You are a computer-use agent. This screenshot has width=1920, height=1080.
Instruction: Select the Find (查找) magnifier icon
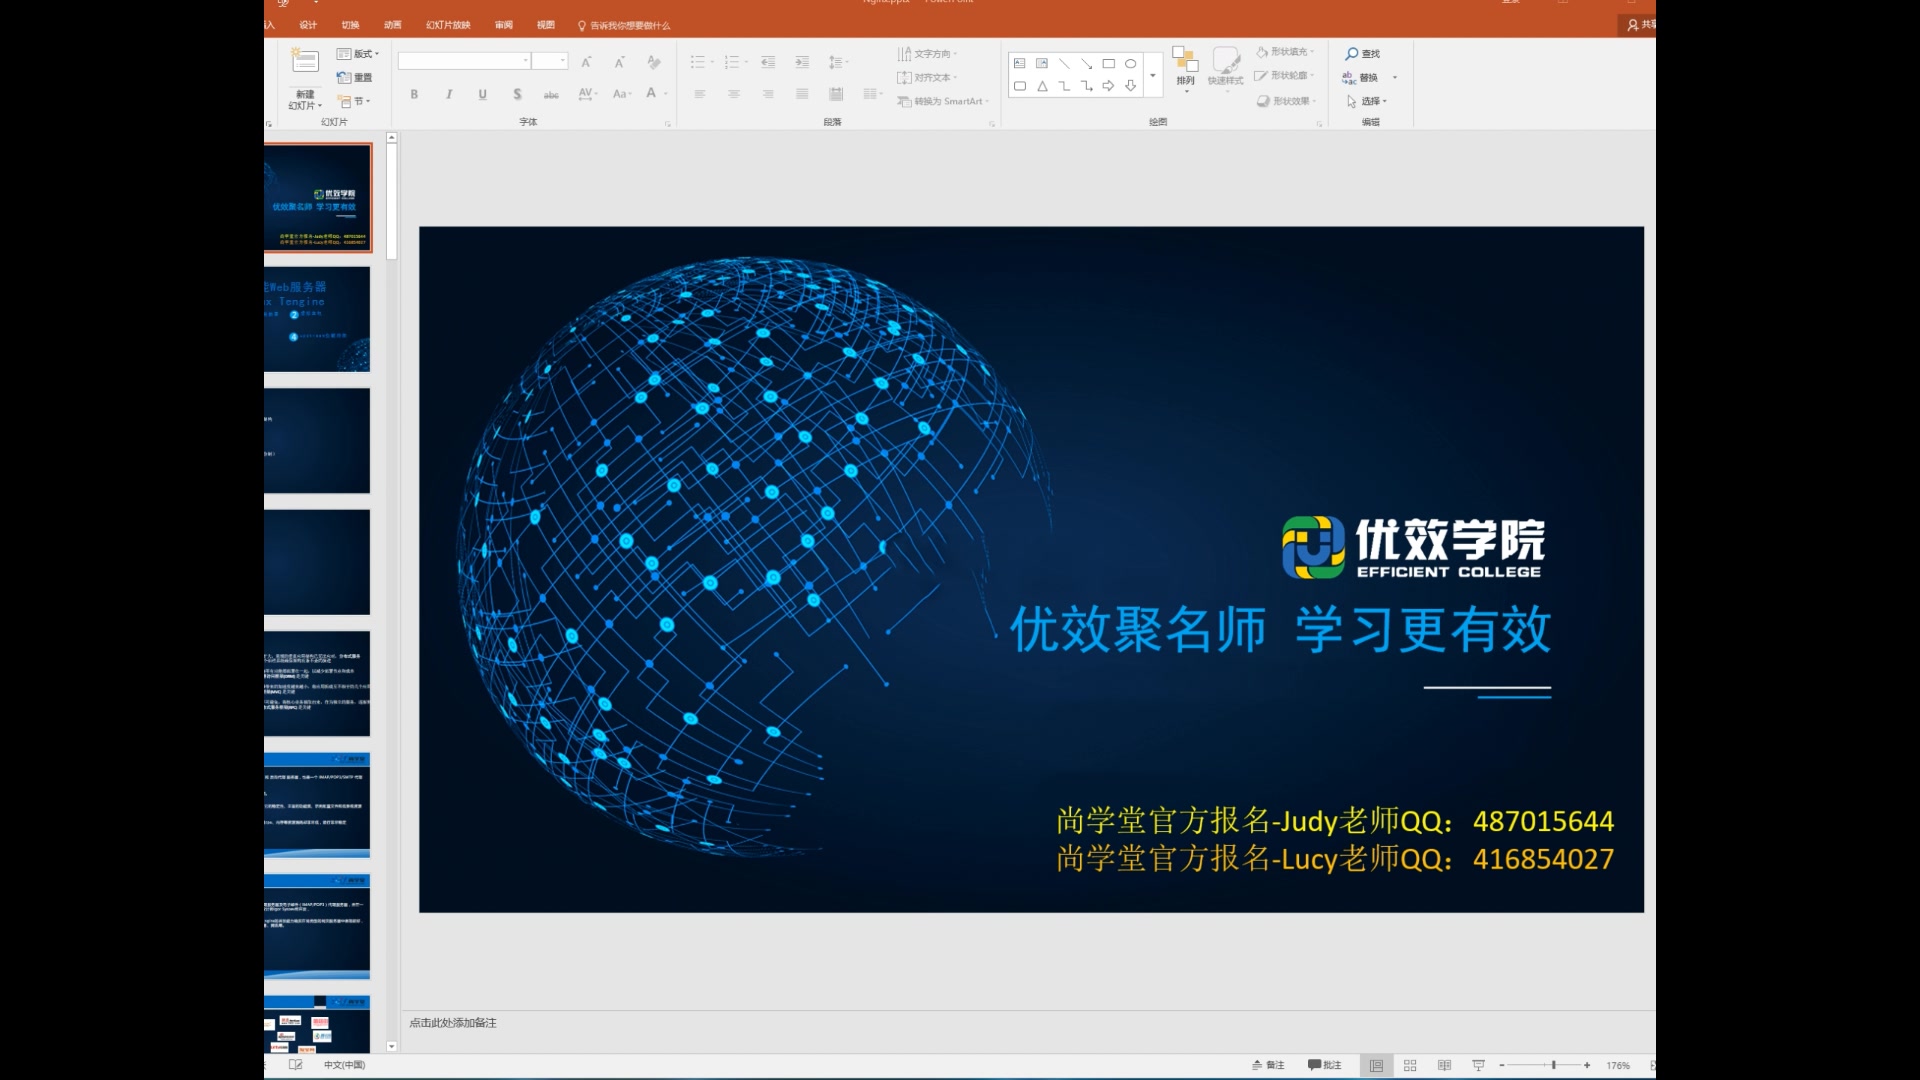pos(1352,54)
